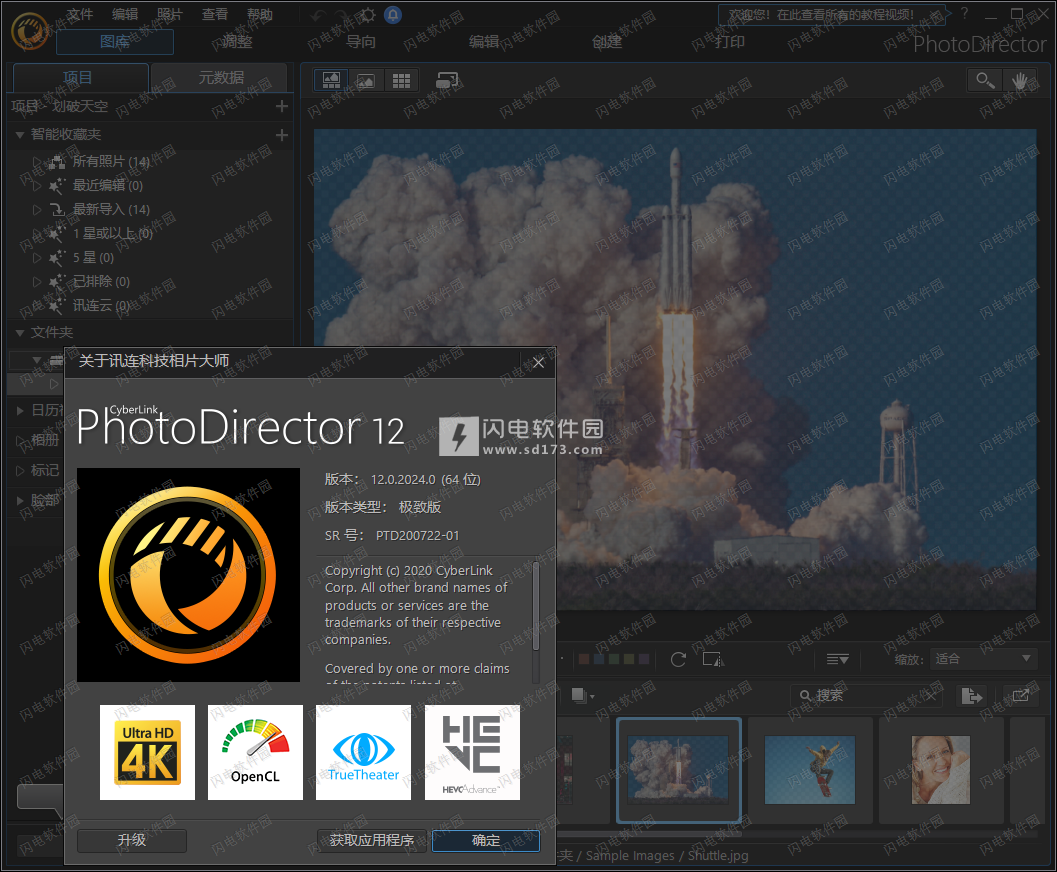Open the 查看 menu
Image resolution: width=1057 pixels, height=872 pixels.
pos(214,14)
